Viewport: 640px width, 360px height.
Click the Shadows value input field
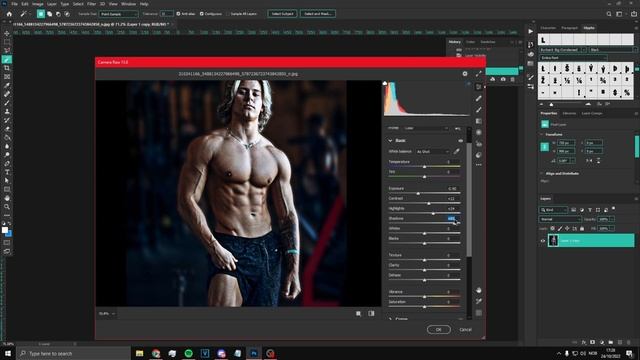pyautogui.click(x=451, y=218)
